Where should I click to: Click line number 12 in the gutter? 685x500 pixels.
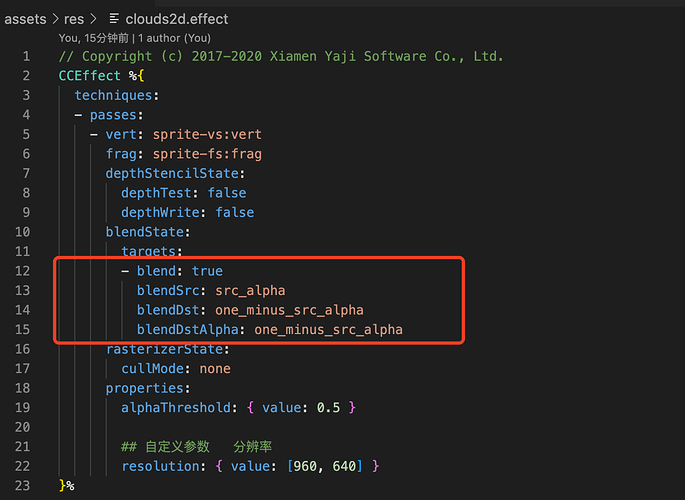[x=23, y=271]
